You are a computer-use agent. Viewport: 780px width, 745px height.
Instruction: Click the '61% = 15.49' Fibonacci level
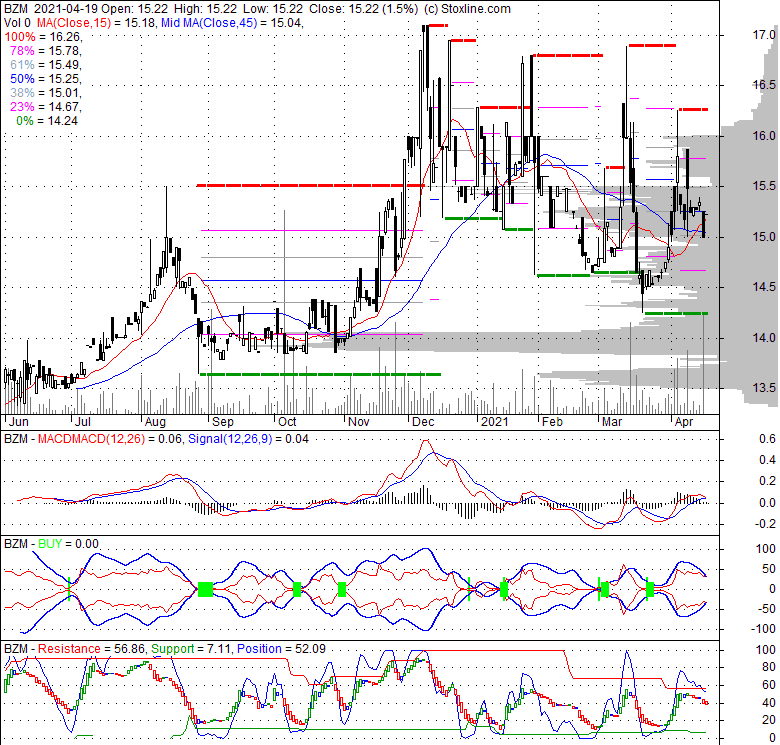tap(45, 65)
